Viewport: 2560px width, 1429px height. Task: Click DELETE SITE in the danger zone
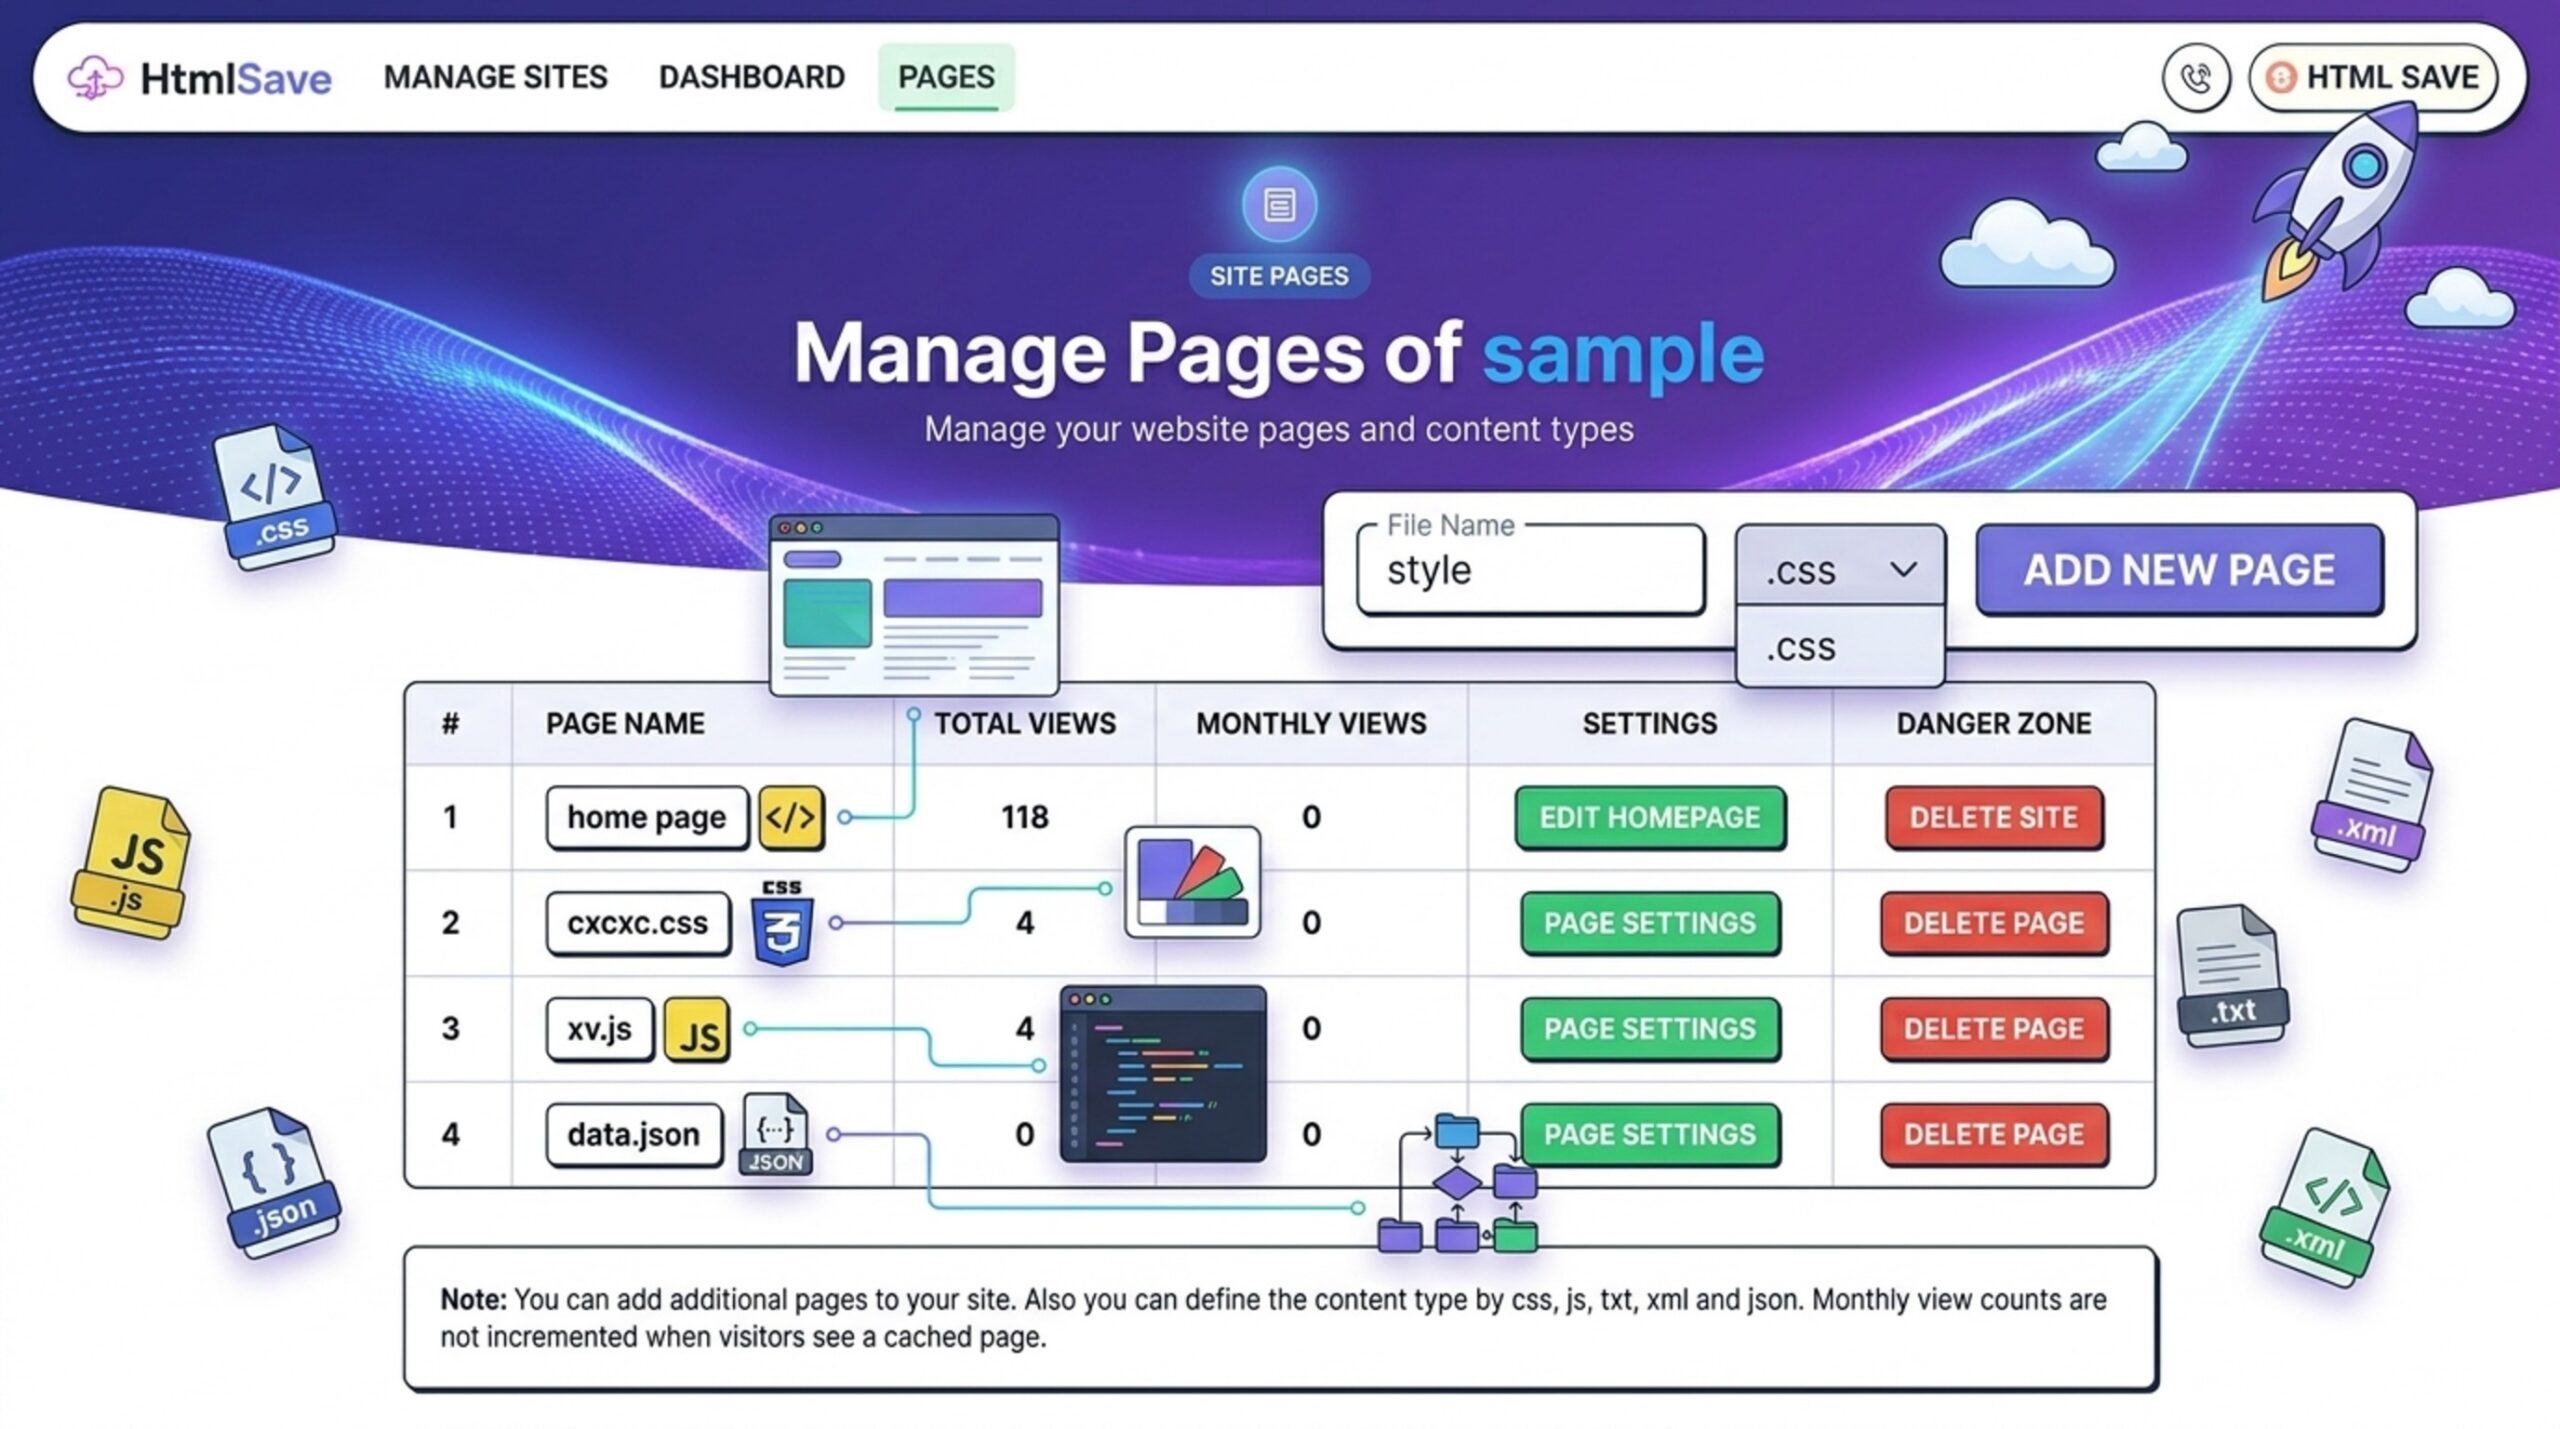[x=1992, y=817]
